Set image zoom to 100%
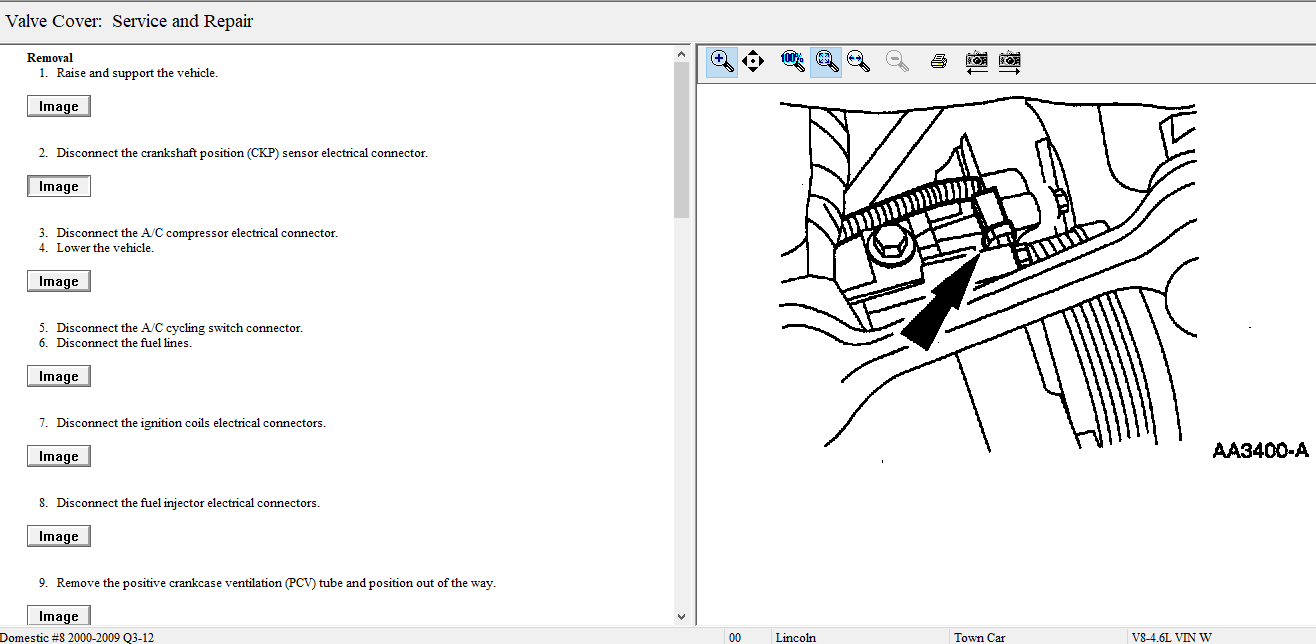The image size is (1316, 644). 792,61
